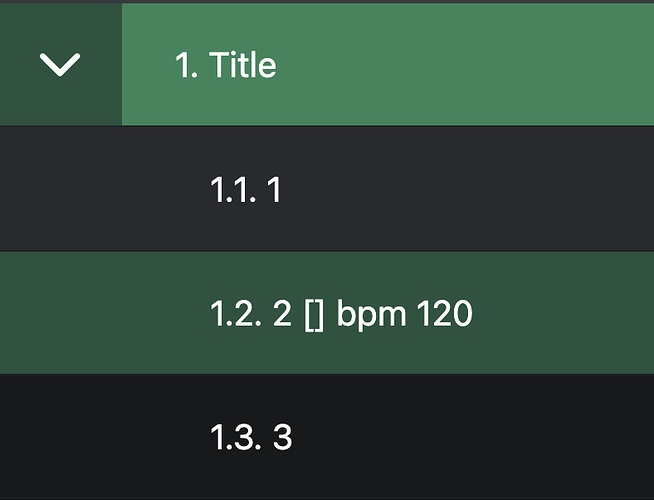654x500 pixels.
Task: Click the blank indent left of "1.1. 1"
Action: [x=100, y=189]
